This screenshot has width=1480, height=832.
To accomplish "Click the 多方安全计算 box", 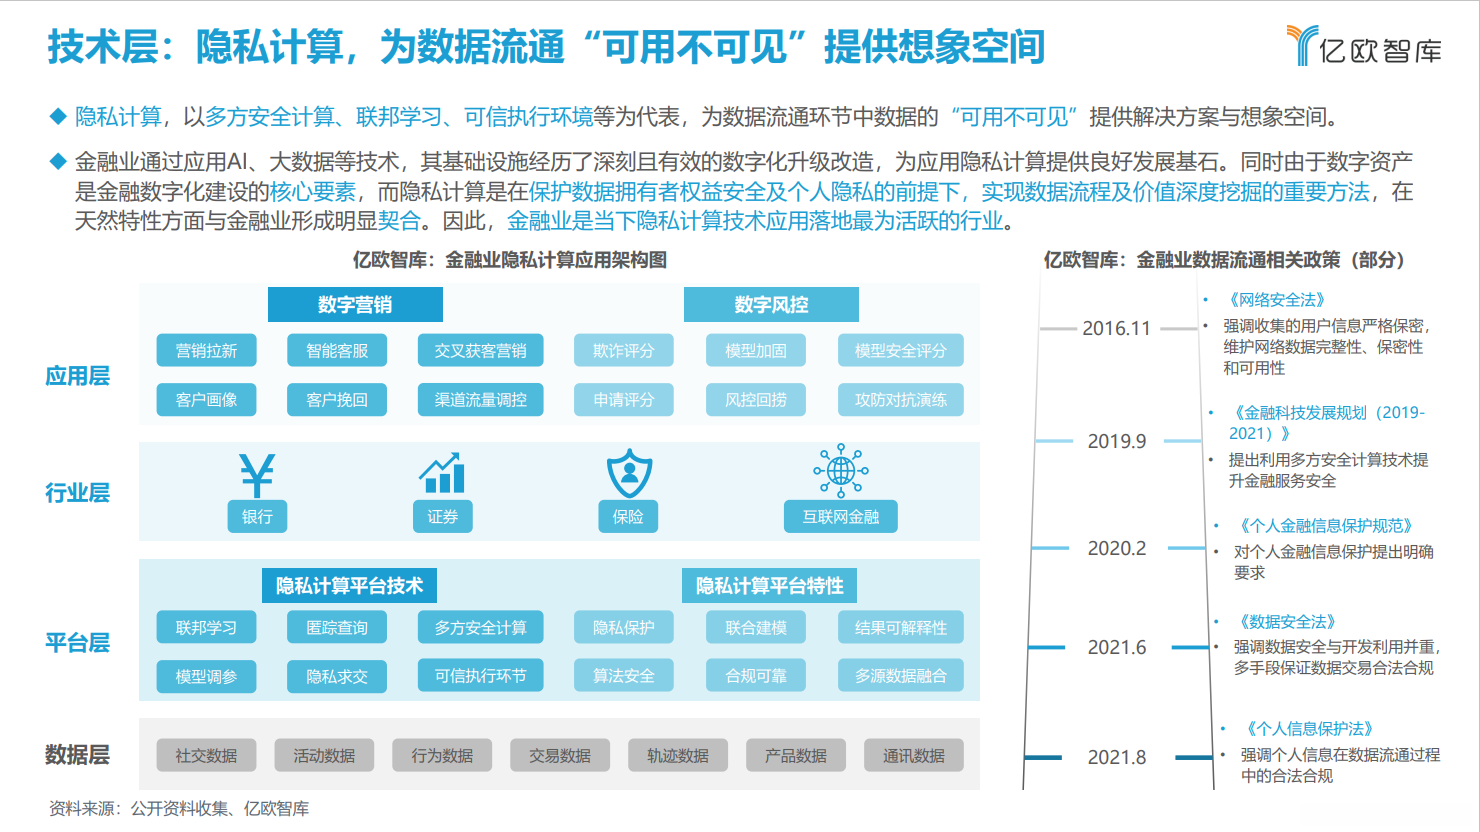I will (481, 628).
